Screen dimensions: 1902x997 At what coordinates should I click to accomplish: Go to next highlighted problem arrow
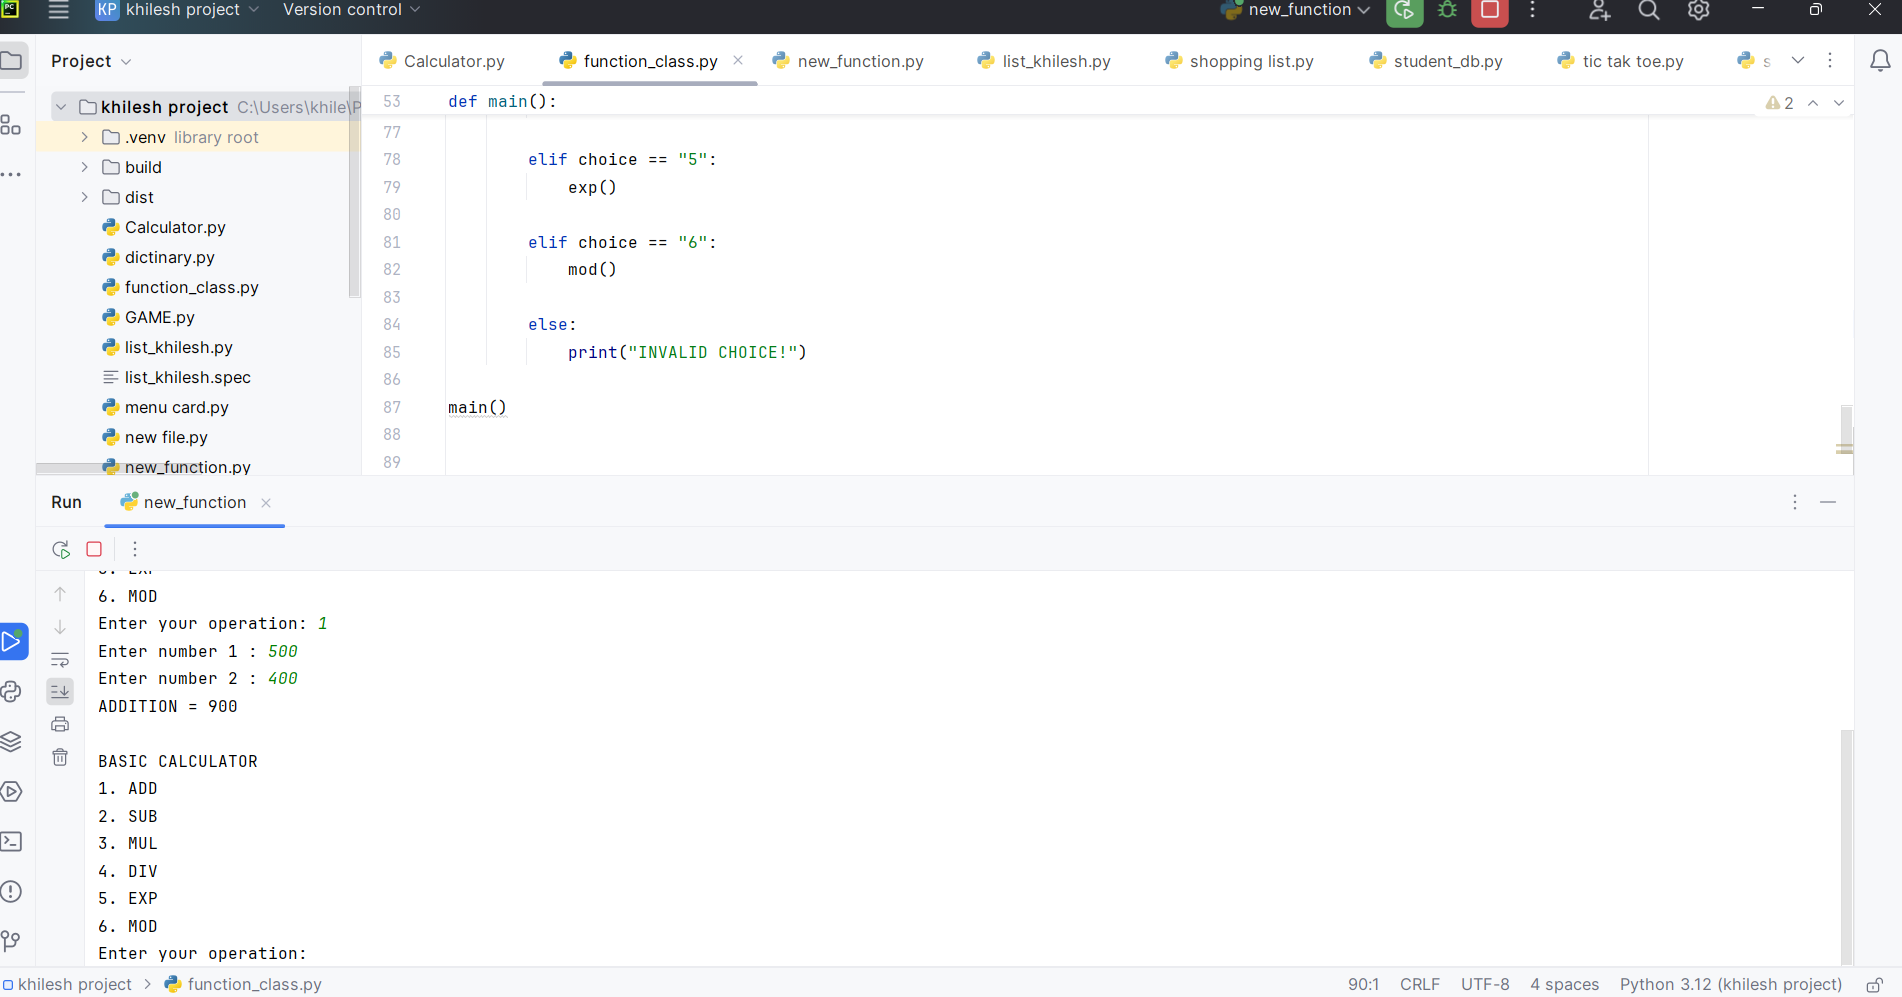click(1839, 103)
